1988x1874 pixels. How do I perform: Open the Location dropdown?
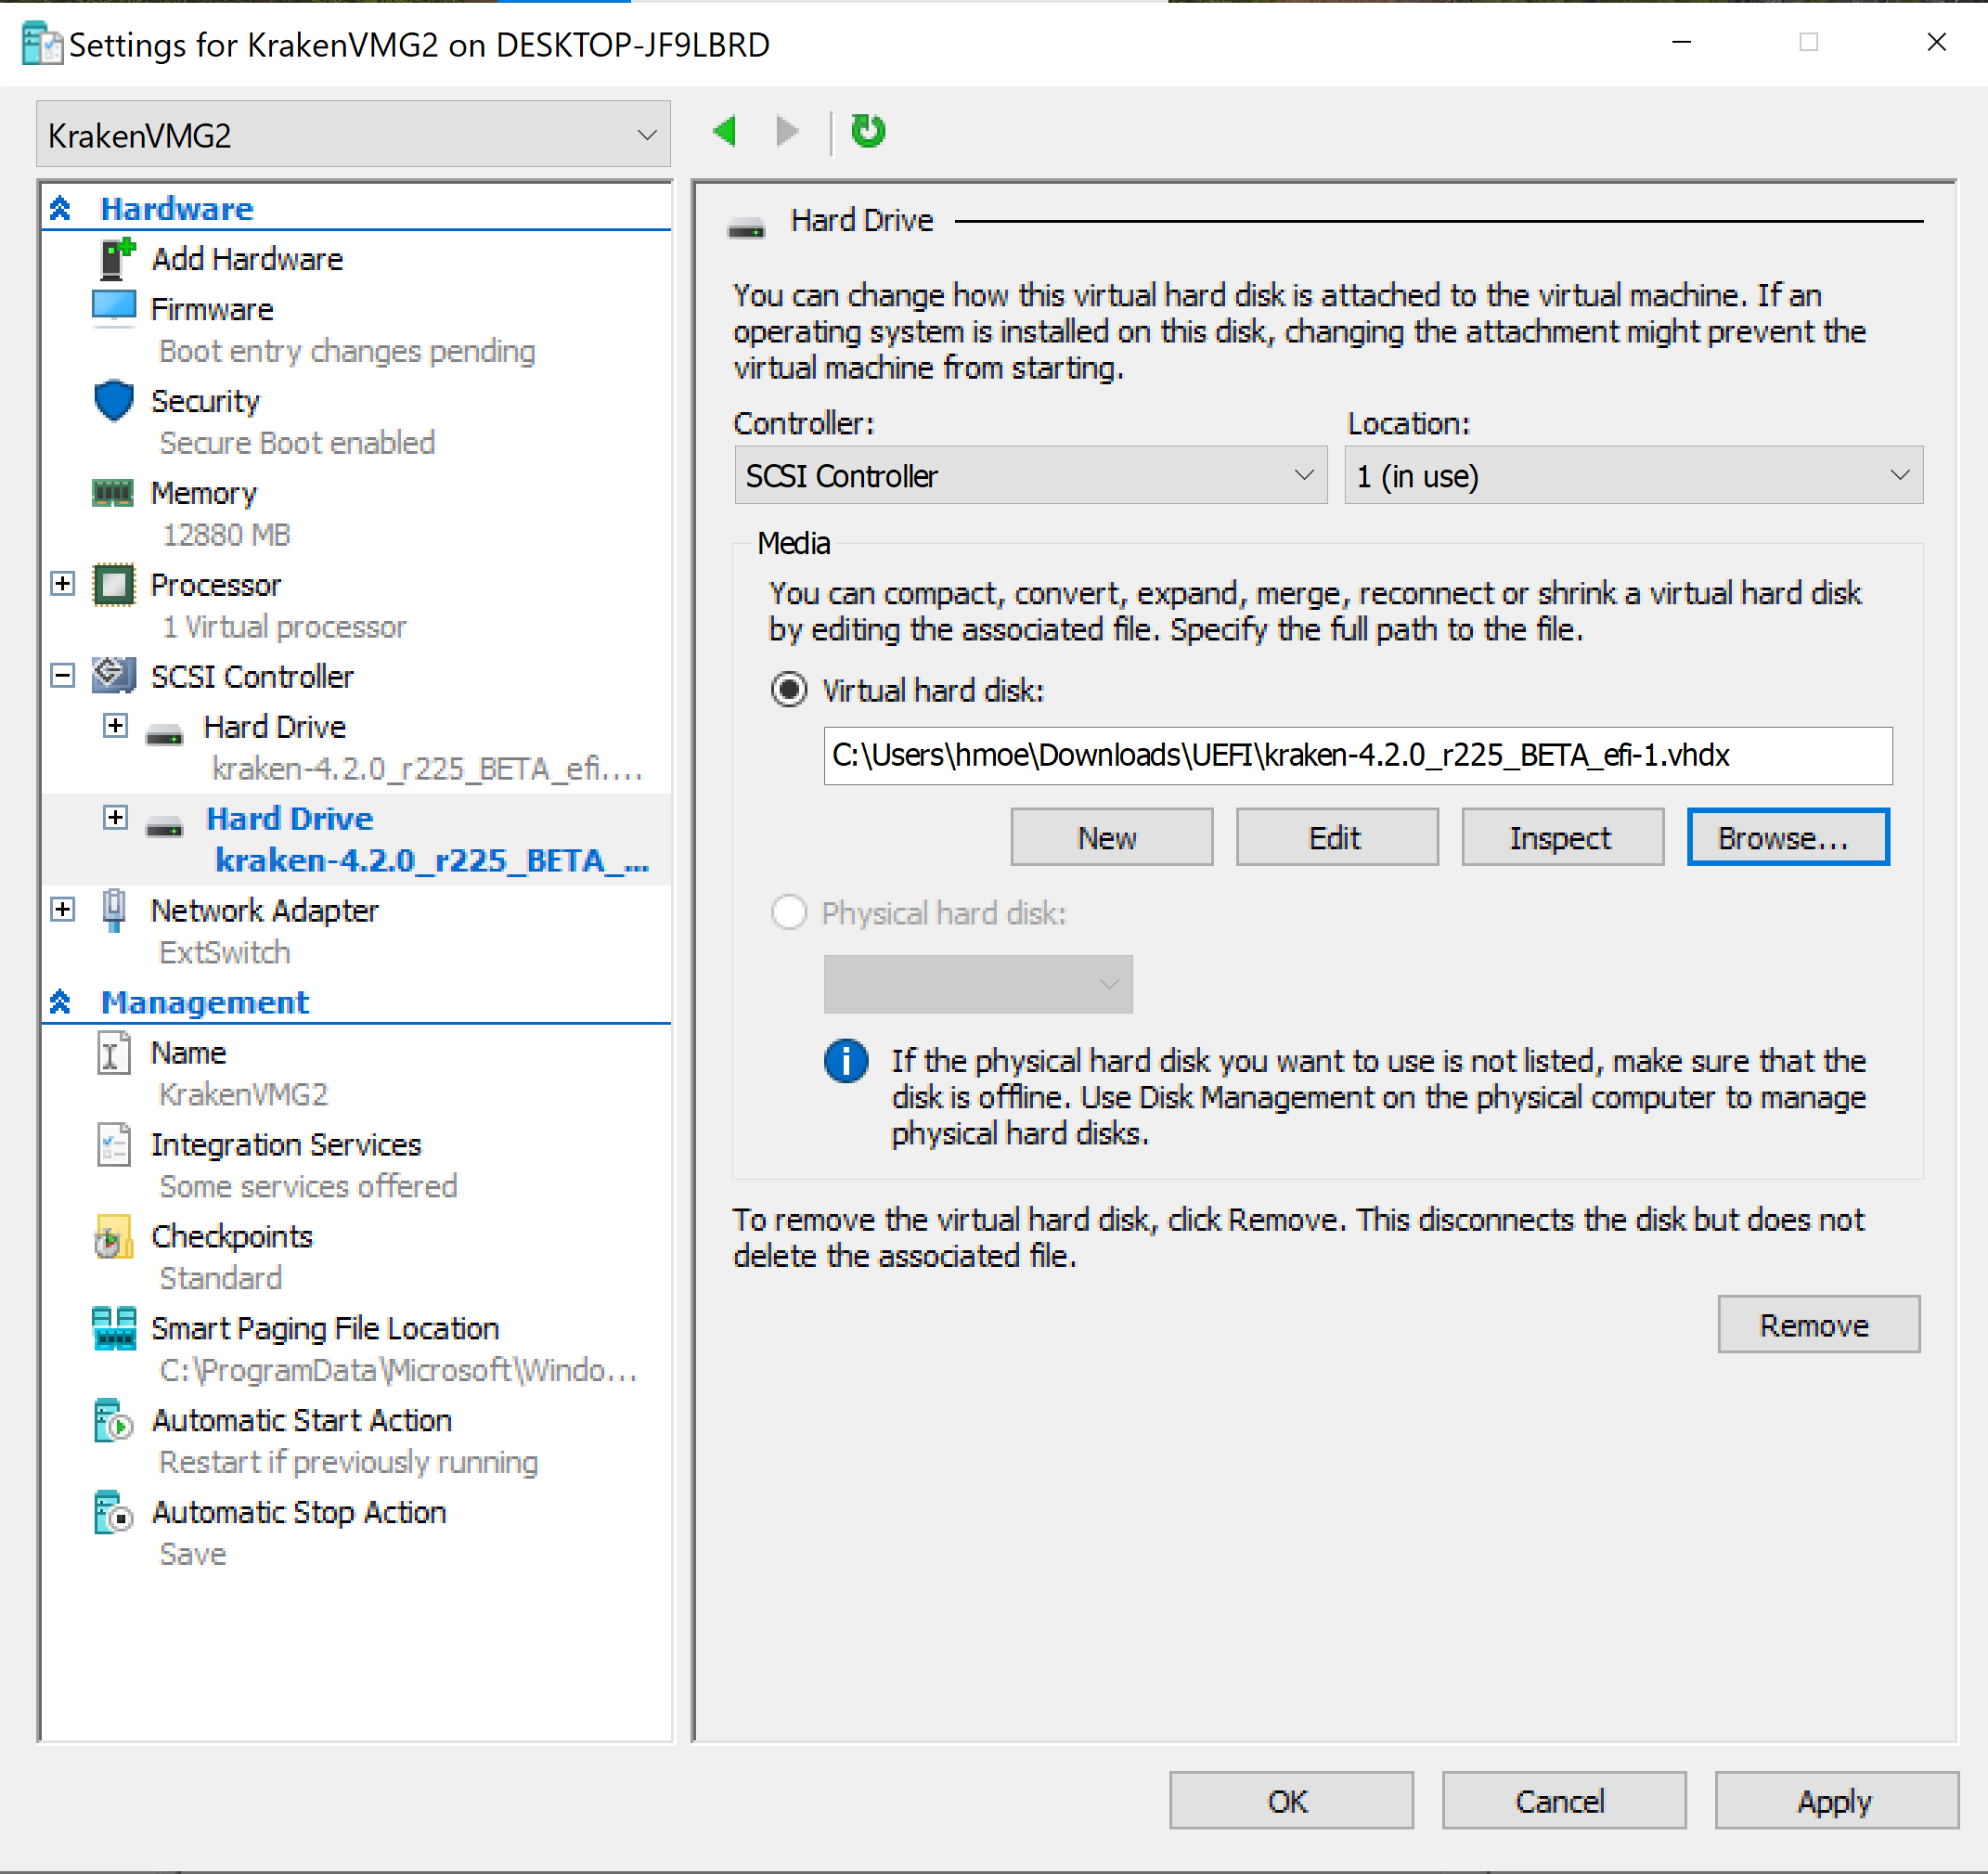[1632, 476]
